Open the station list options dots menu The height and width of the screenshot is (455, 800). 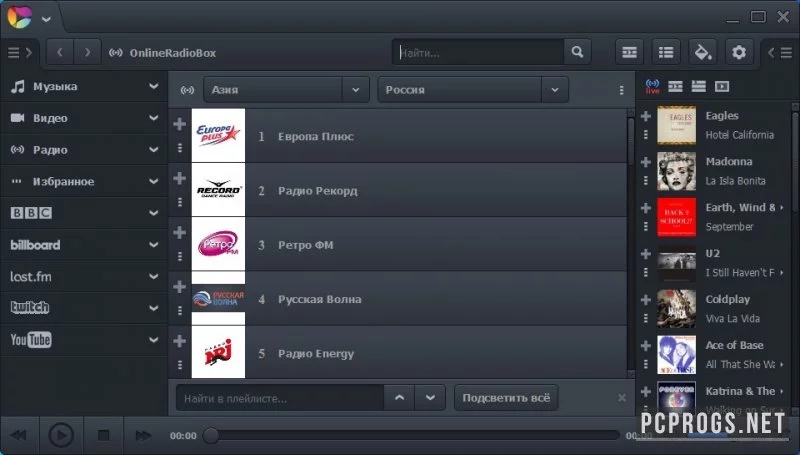click(x=621, y=90)
